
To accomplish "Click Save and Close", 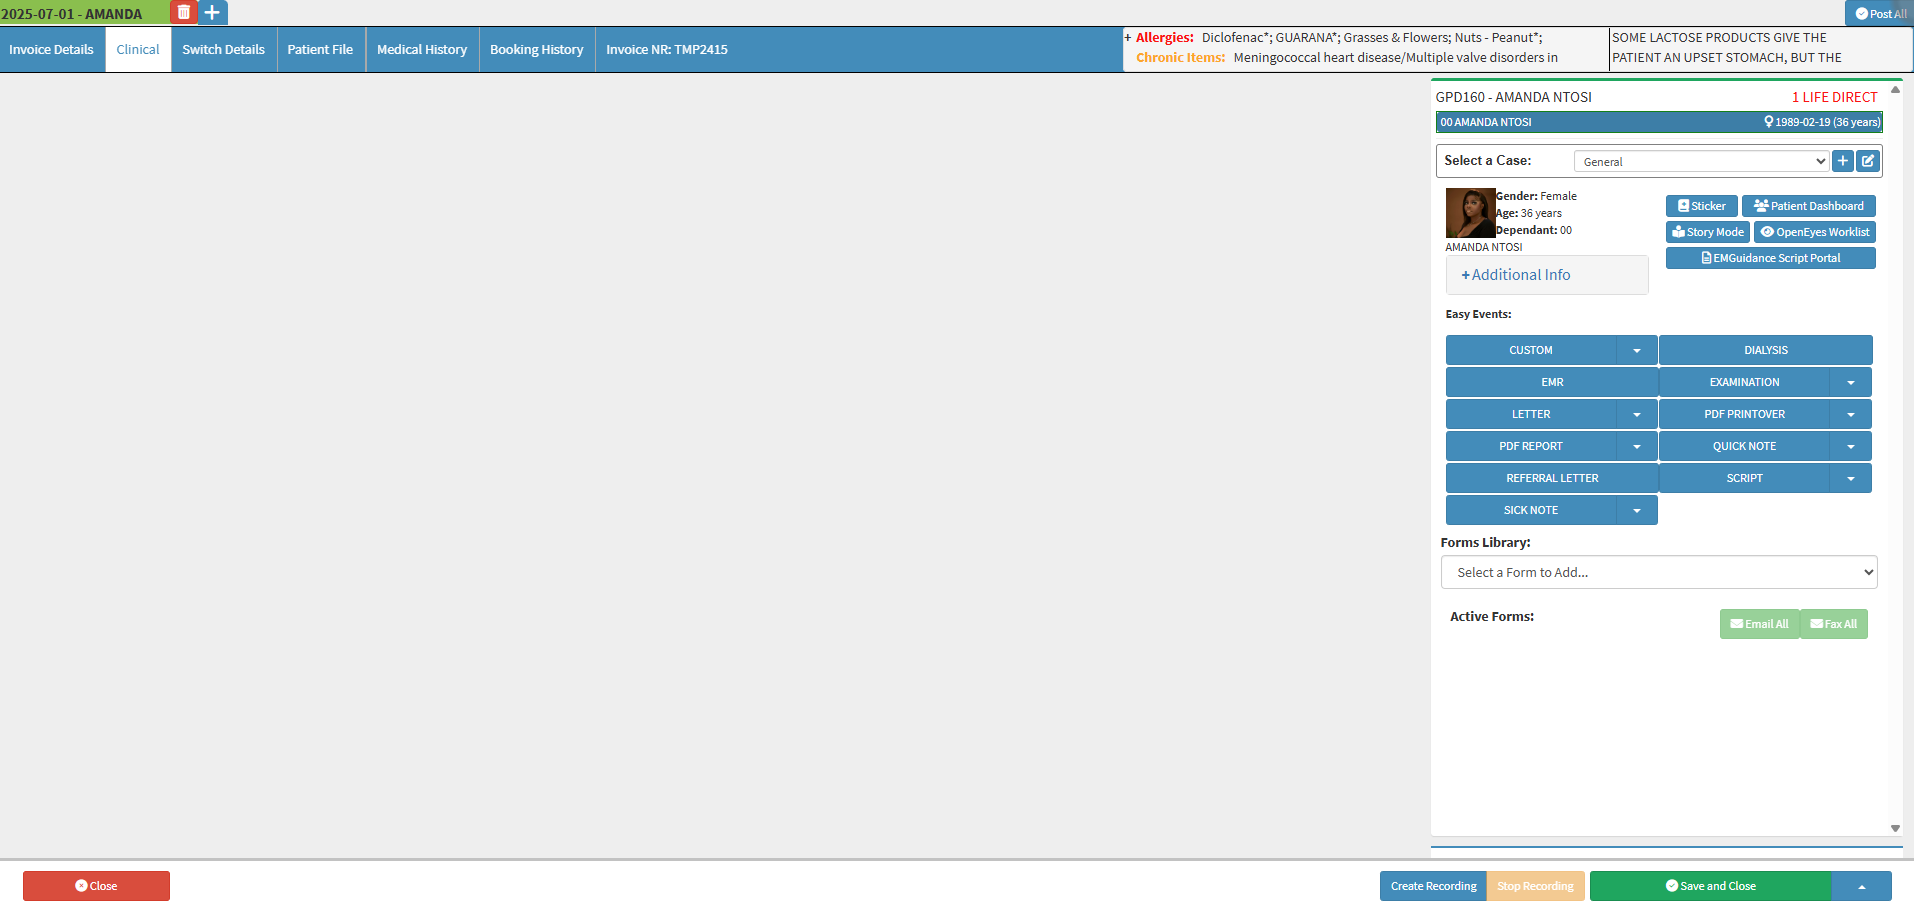I will click(x=1711, y=886).
